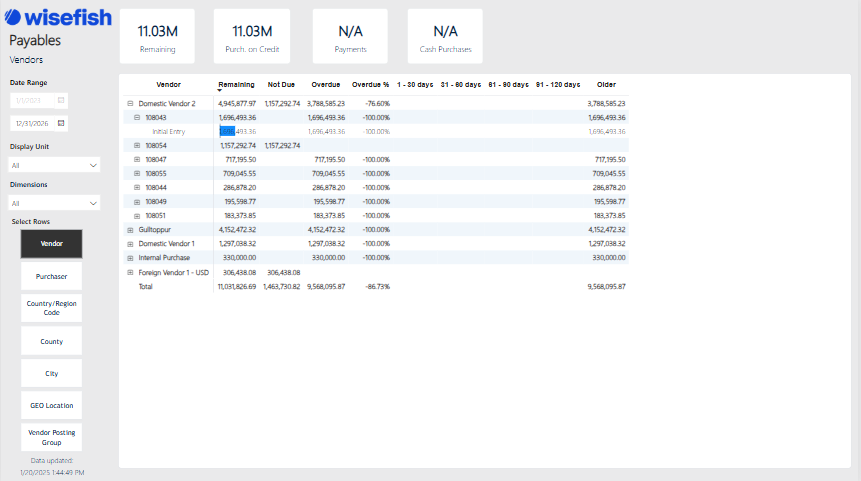Viewport: 861px width, 481px height.
Task: Open the end date calendar picker icon
Action: [x=61, y=123]
